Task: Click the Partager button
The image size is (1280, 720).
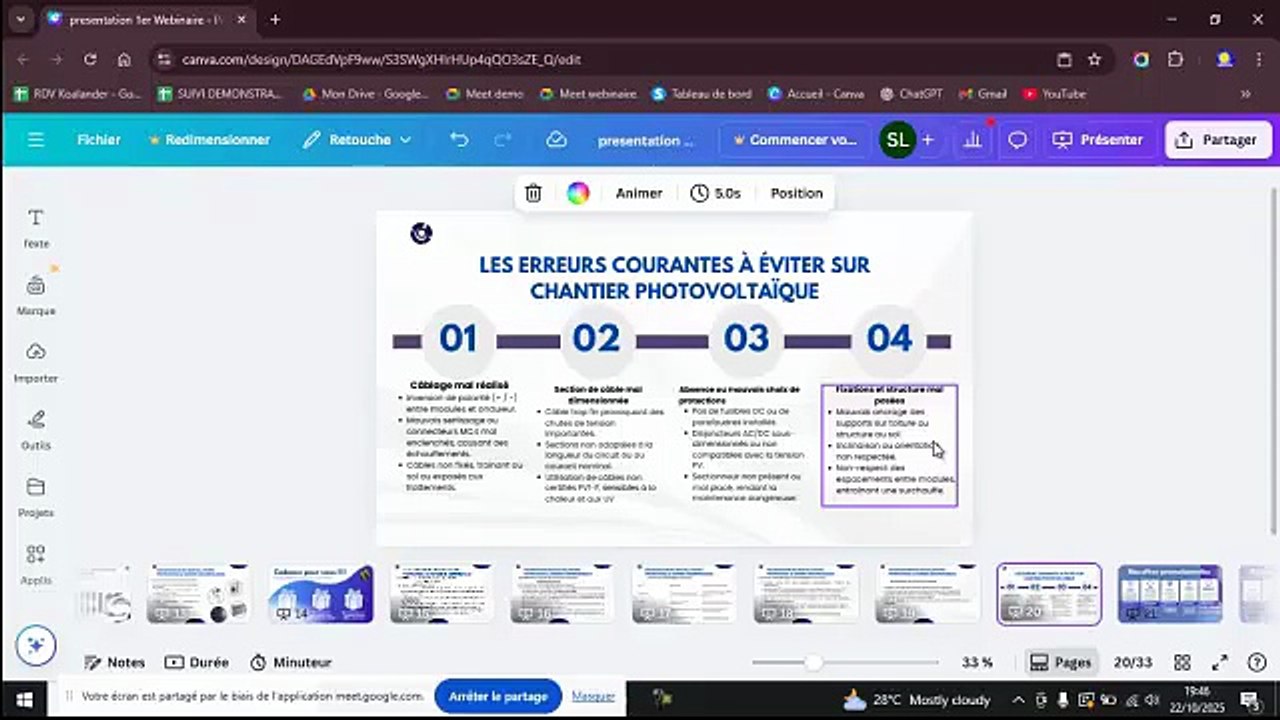Action: 1218,140
